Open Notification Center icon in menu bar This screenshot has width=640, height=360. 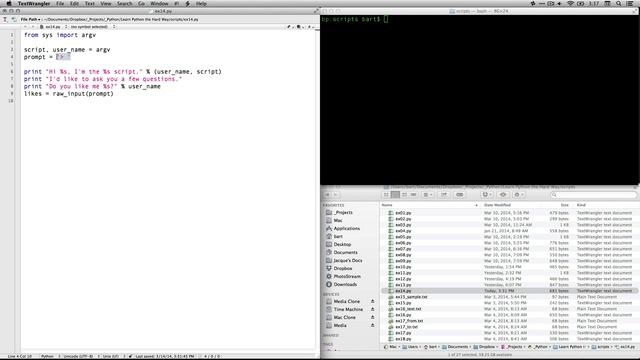[x=630, y=4]
